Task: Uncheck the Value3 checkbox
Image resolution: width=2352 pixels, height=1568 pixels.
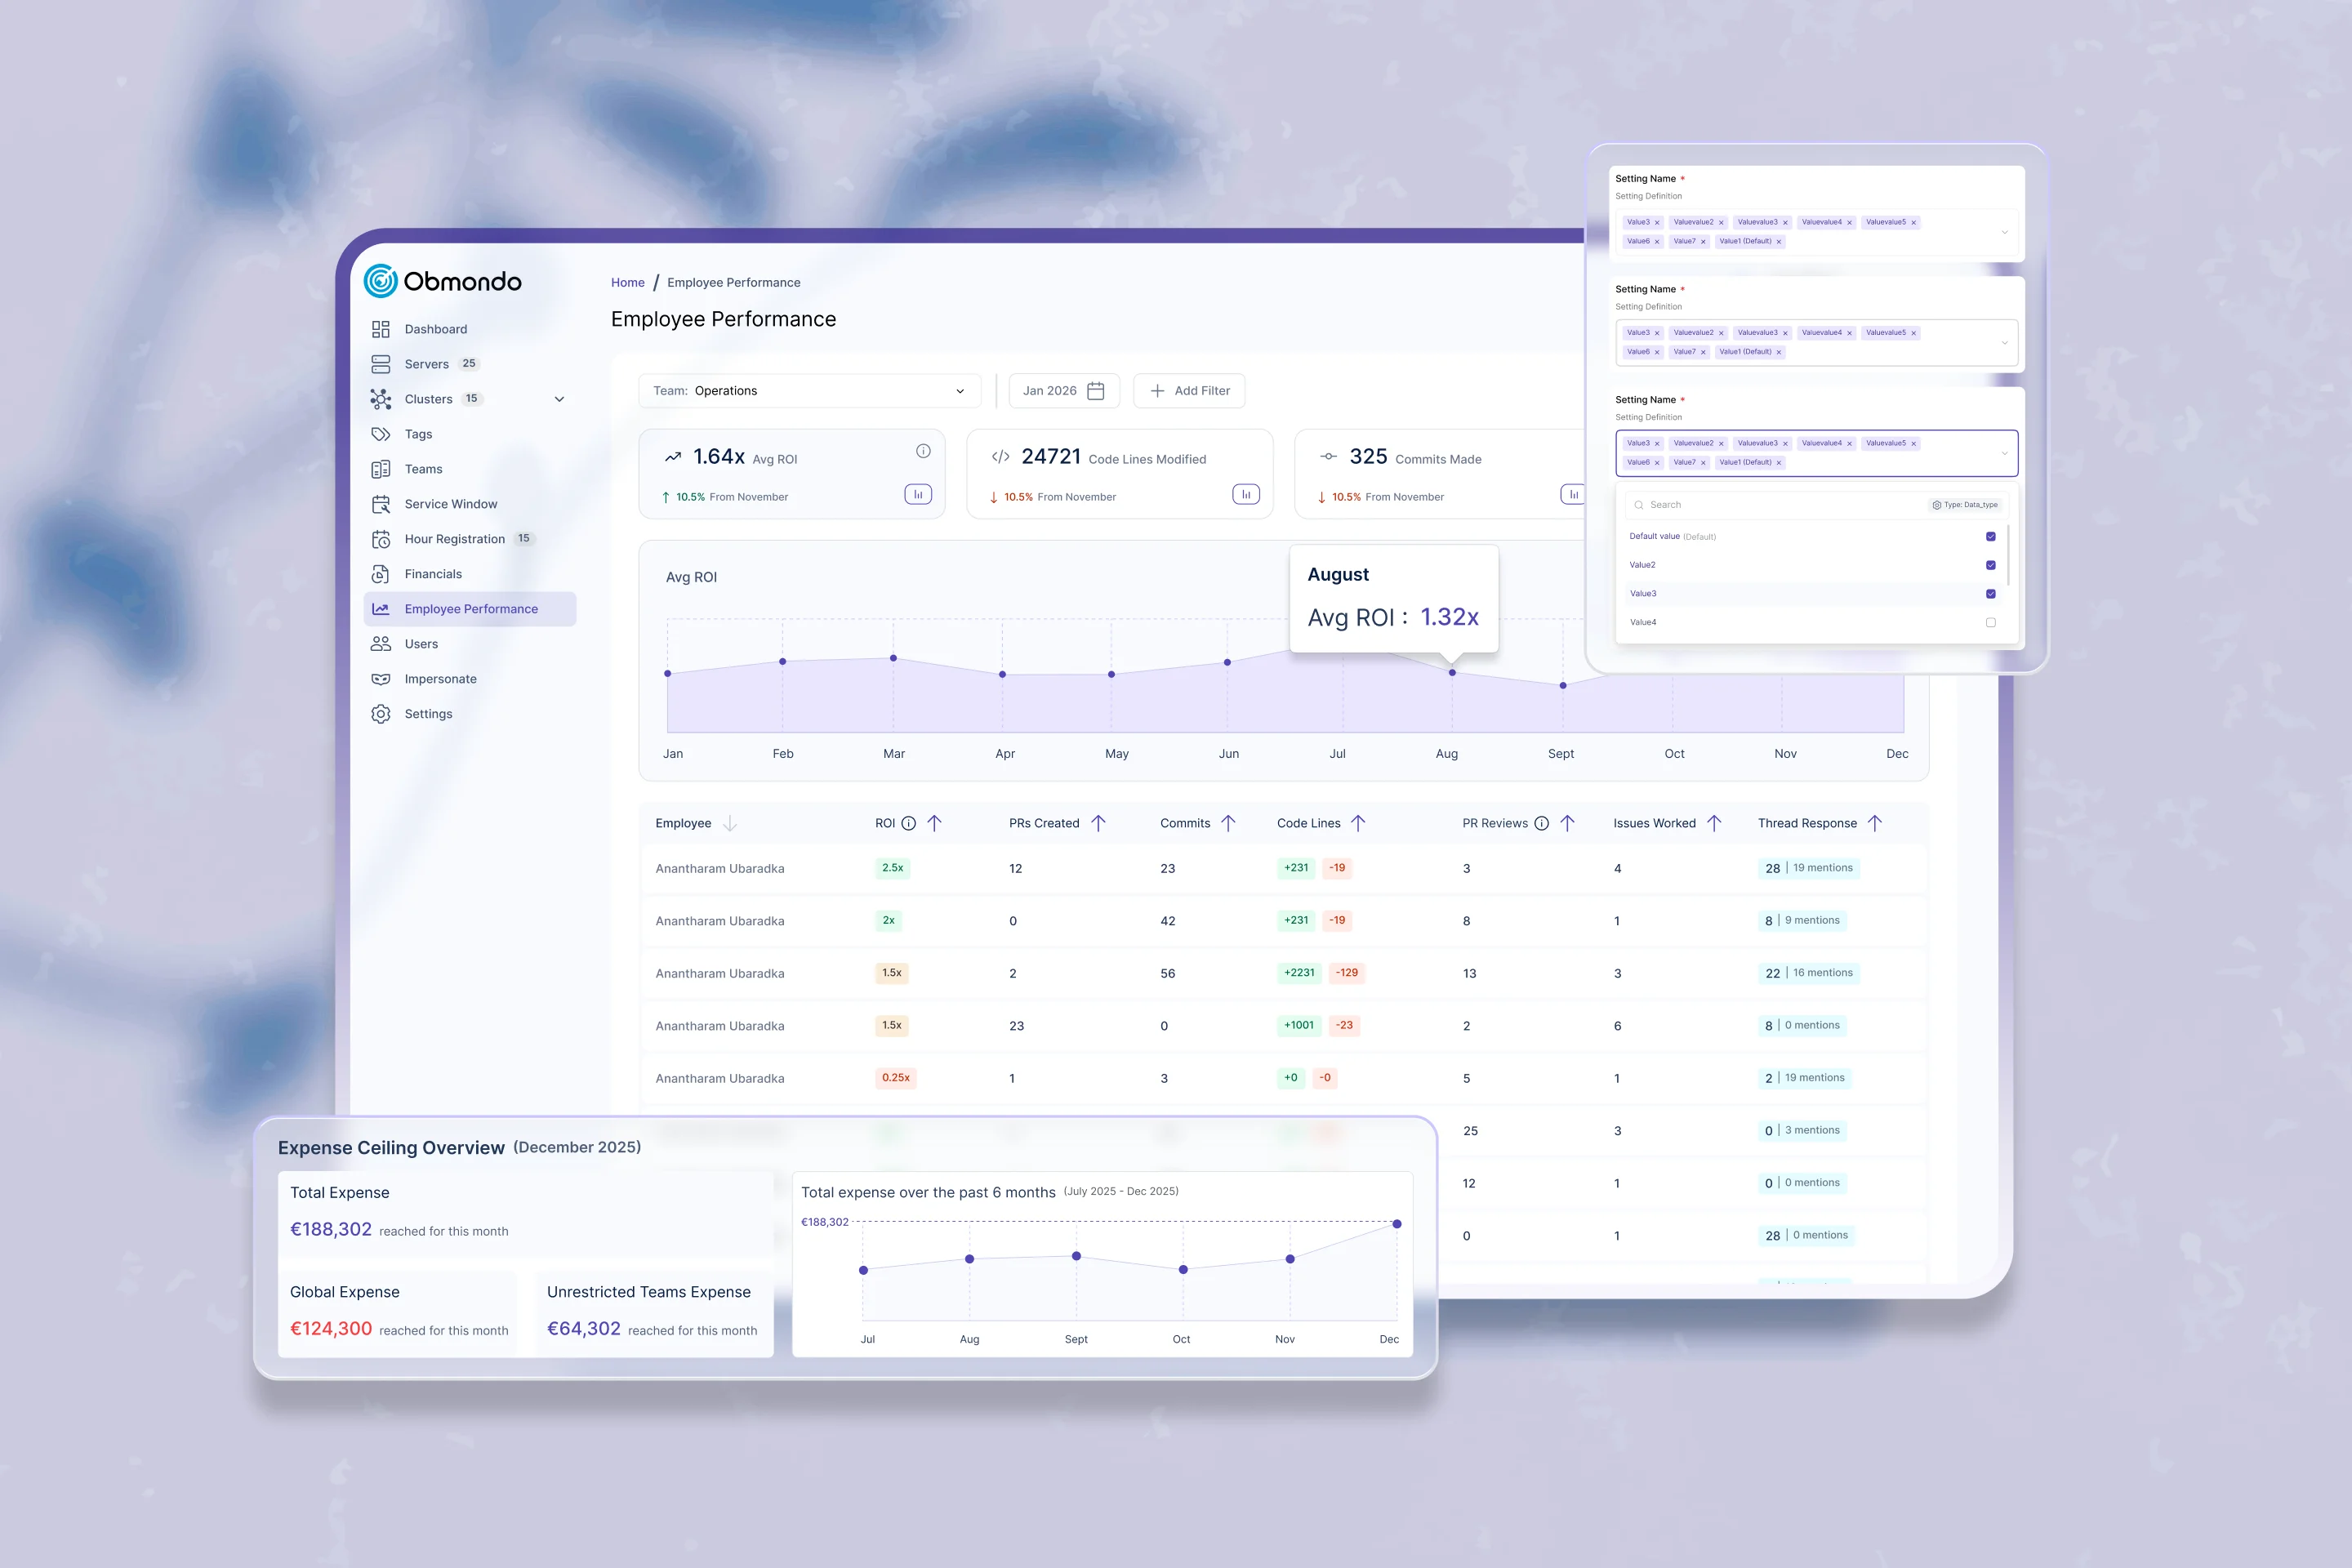Action: [x=1990, y=594]
